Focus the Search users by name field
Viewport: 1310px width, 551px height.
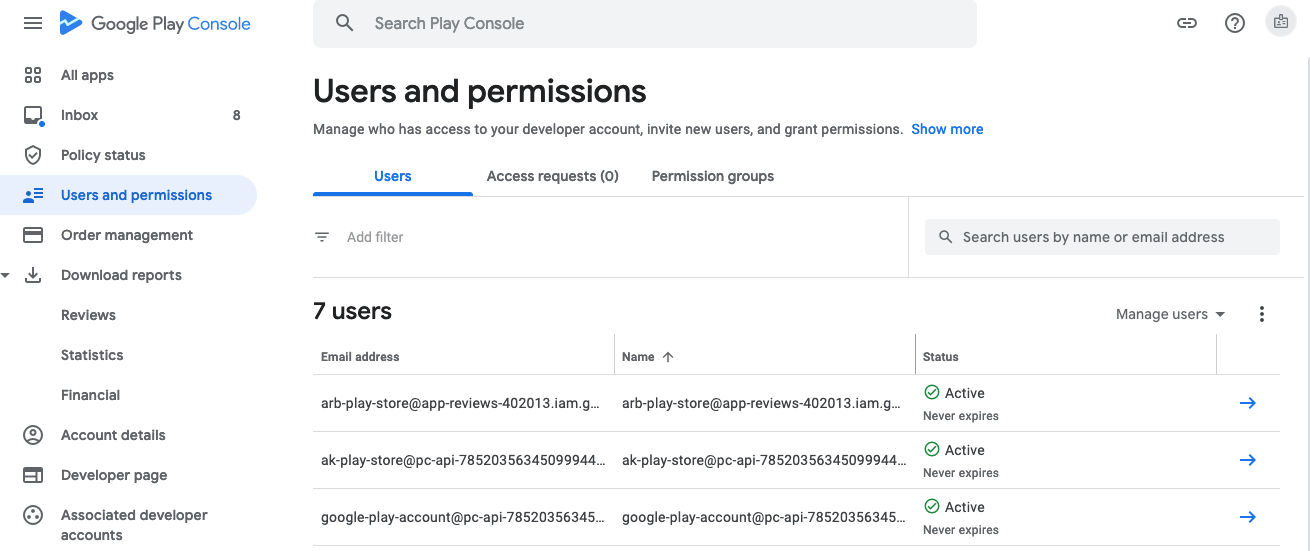1102,237
